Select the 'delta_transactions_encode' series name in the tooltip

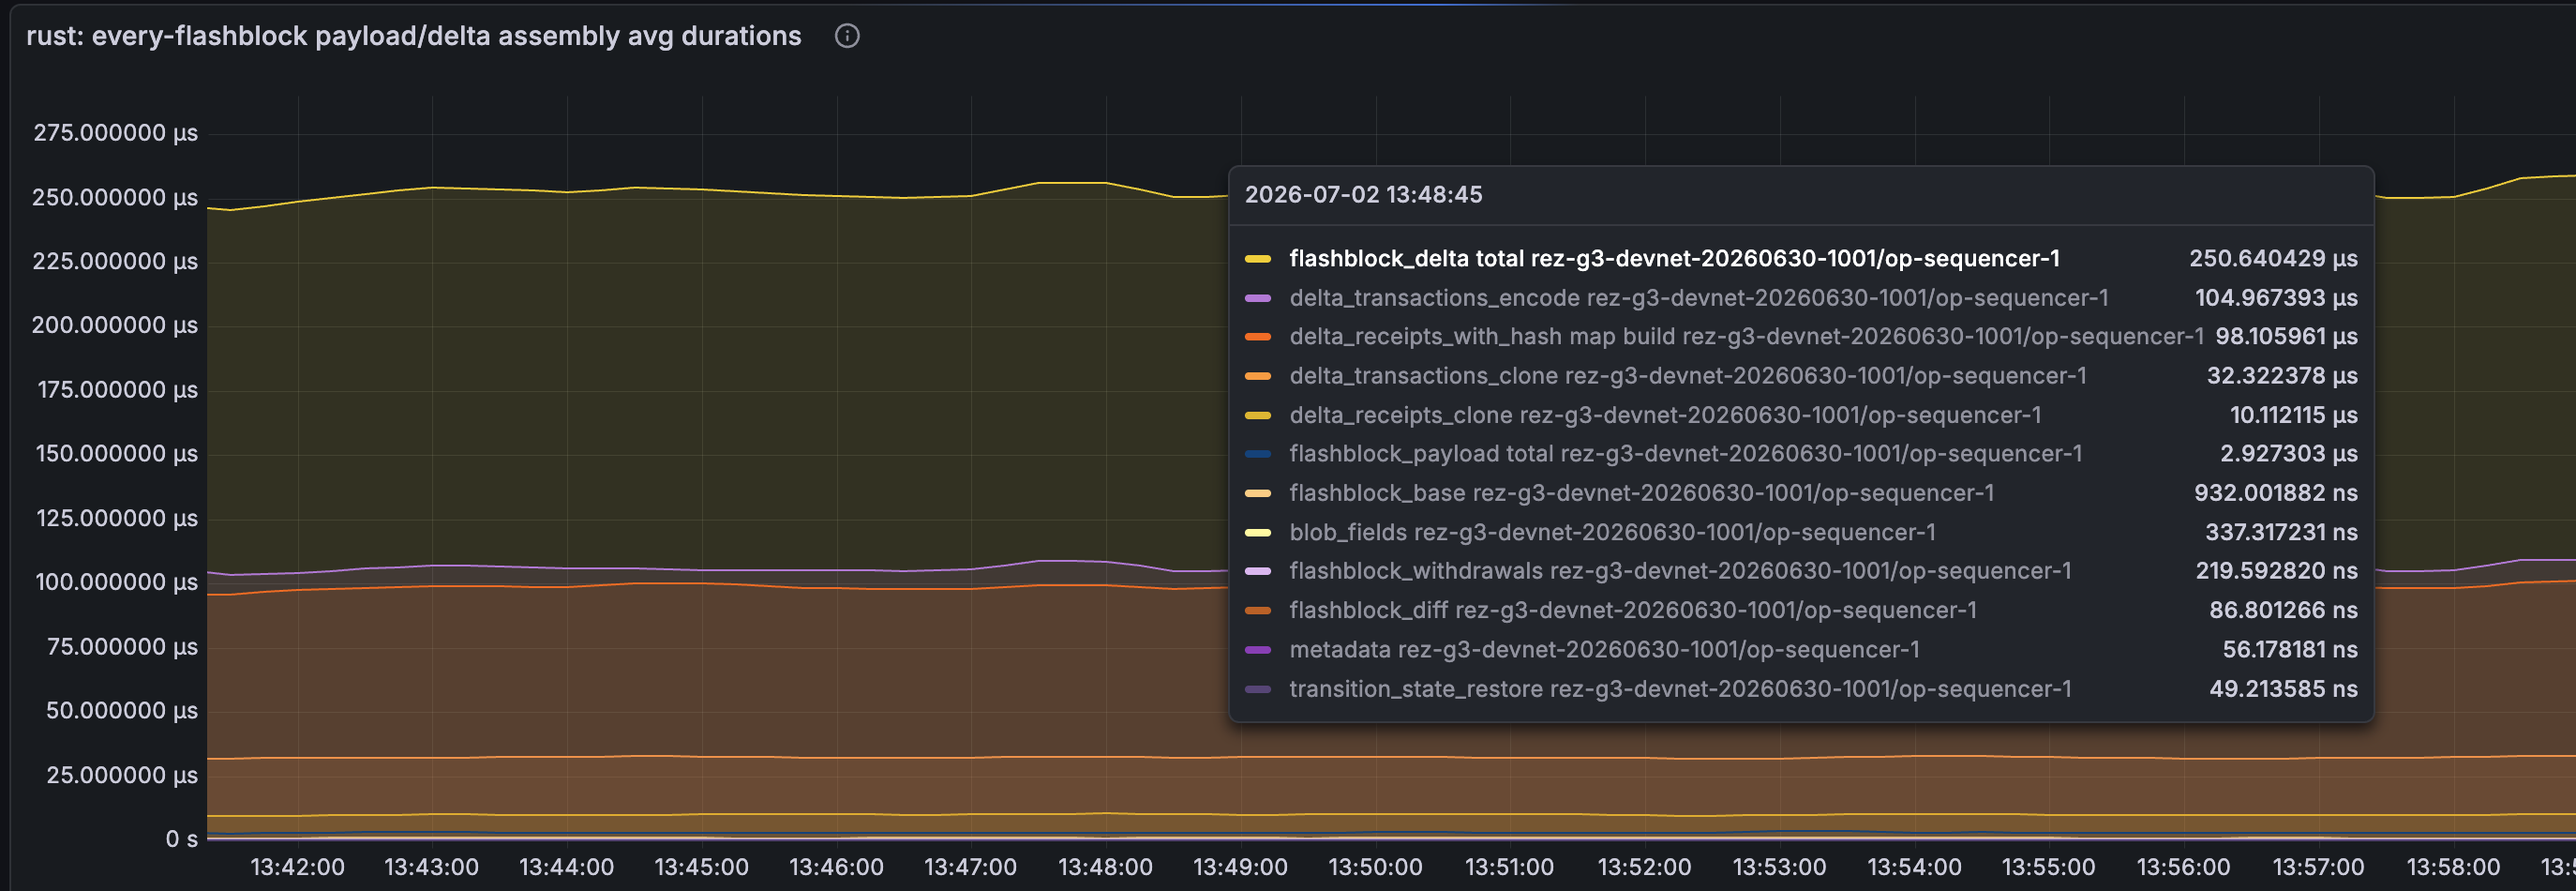pos(1698,298)
